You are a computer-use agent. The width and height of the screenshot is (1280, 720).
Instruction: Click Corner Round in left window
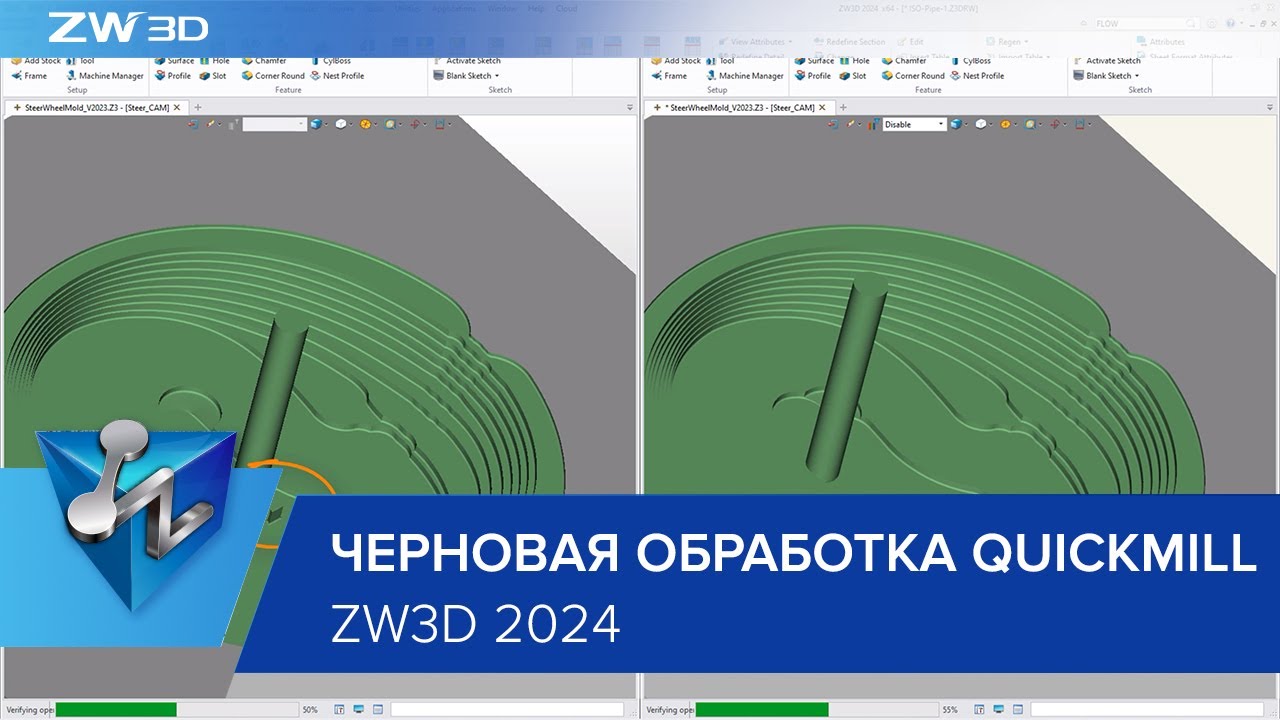pyautogui.click(x=273, y=76)
